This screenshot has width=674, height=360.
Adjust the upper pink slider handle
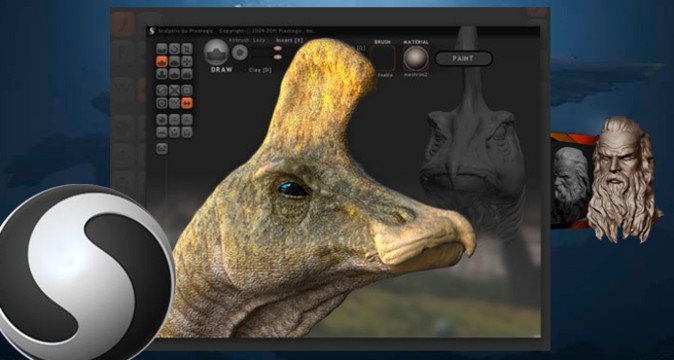pyautogui.click(x=278, y=49)
